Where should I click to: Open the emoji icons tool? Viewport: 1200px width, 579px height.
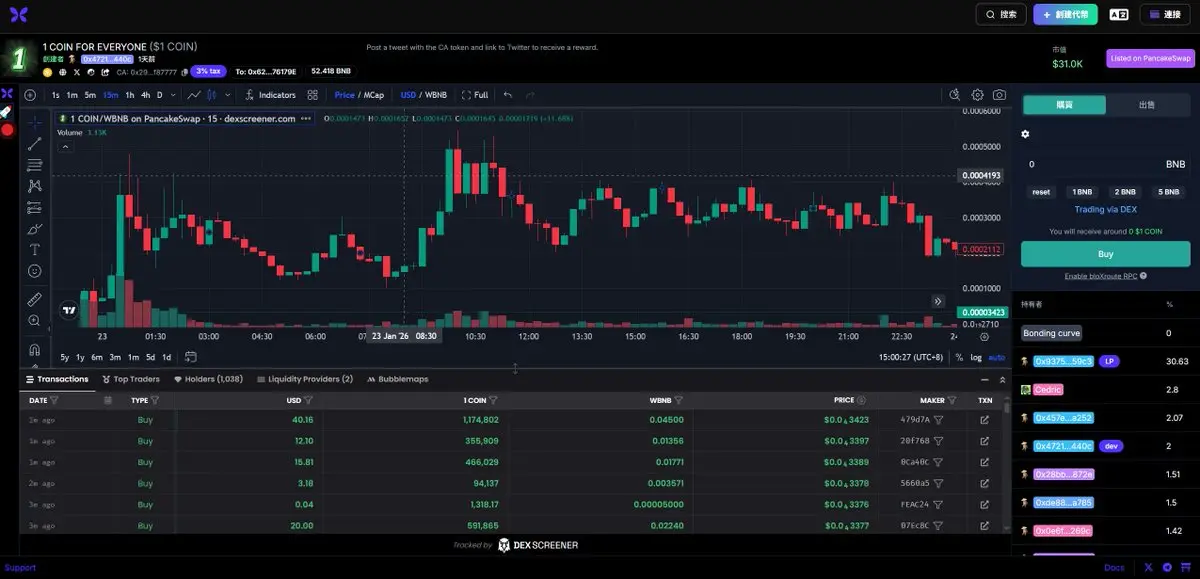tap(35, 271)
